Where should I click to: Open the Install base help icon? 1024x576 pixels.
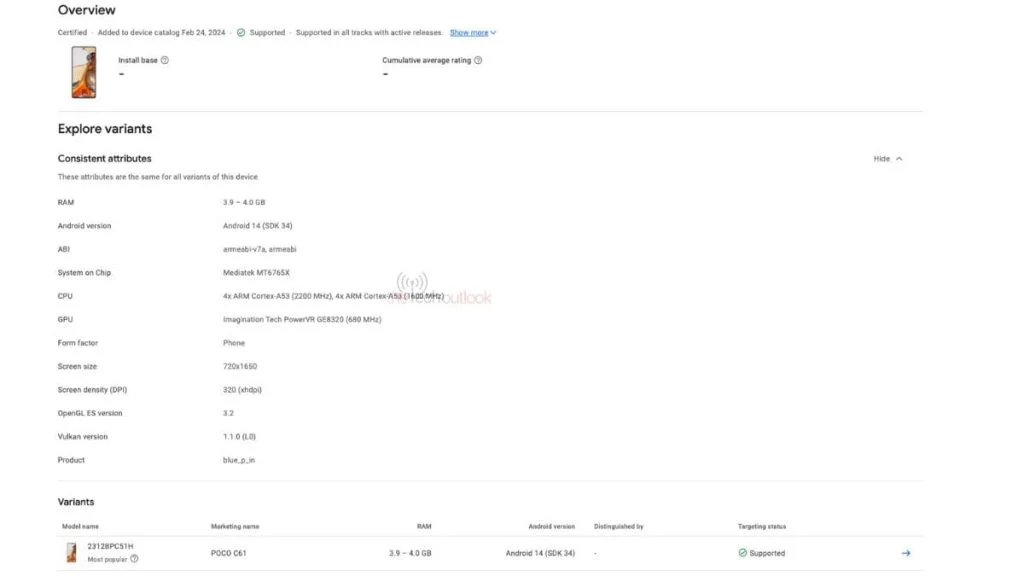163,60
